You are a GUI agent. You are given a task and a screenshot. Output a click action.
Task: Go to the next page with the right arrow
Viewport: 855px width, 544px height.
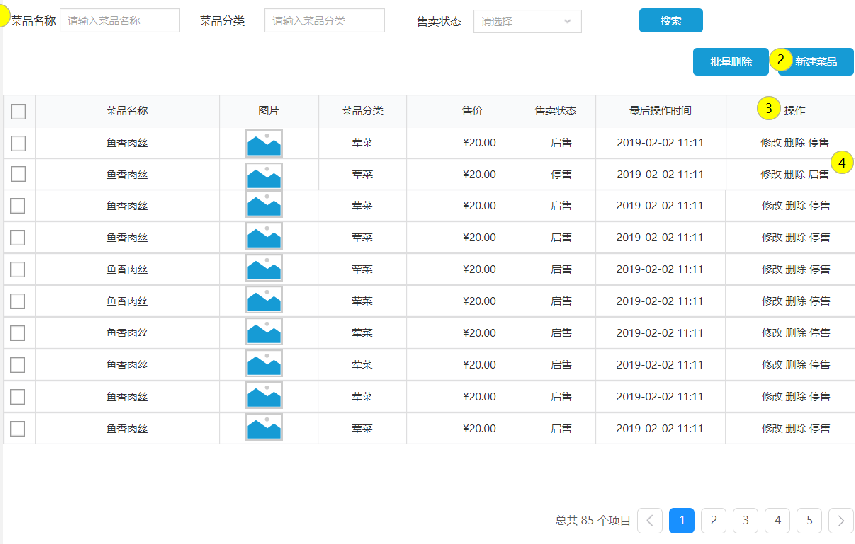[x=841, y=520]
